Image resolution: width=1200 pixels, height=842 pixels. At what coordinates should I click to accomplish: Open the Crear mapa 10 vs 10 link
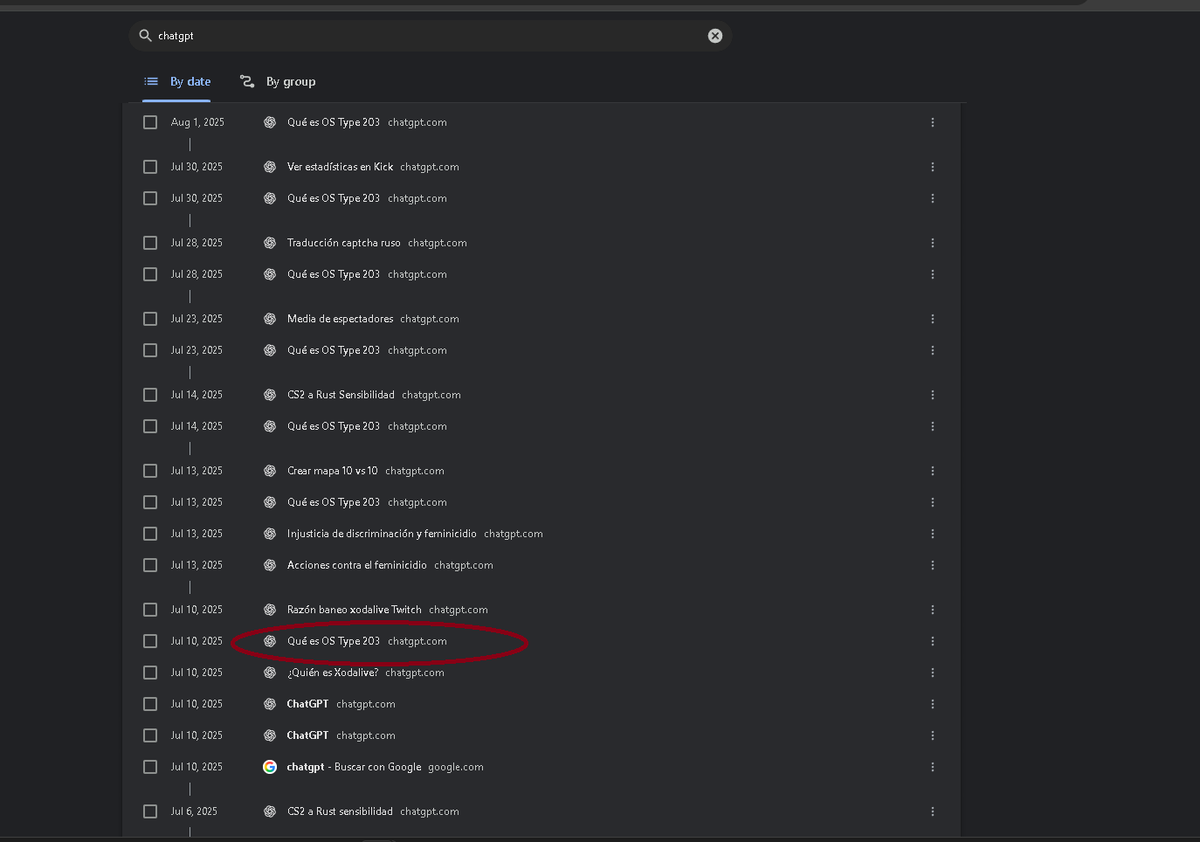[x=332, y=471]
